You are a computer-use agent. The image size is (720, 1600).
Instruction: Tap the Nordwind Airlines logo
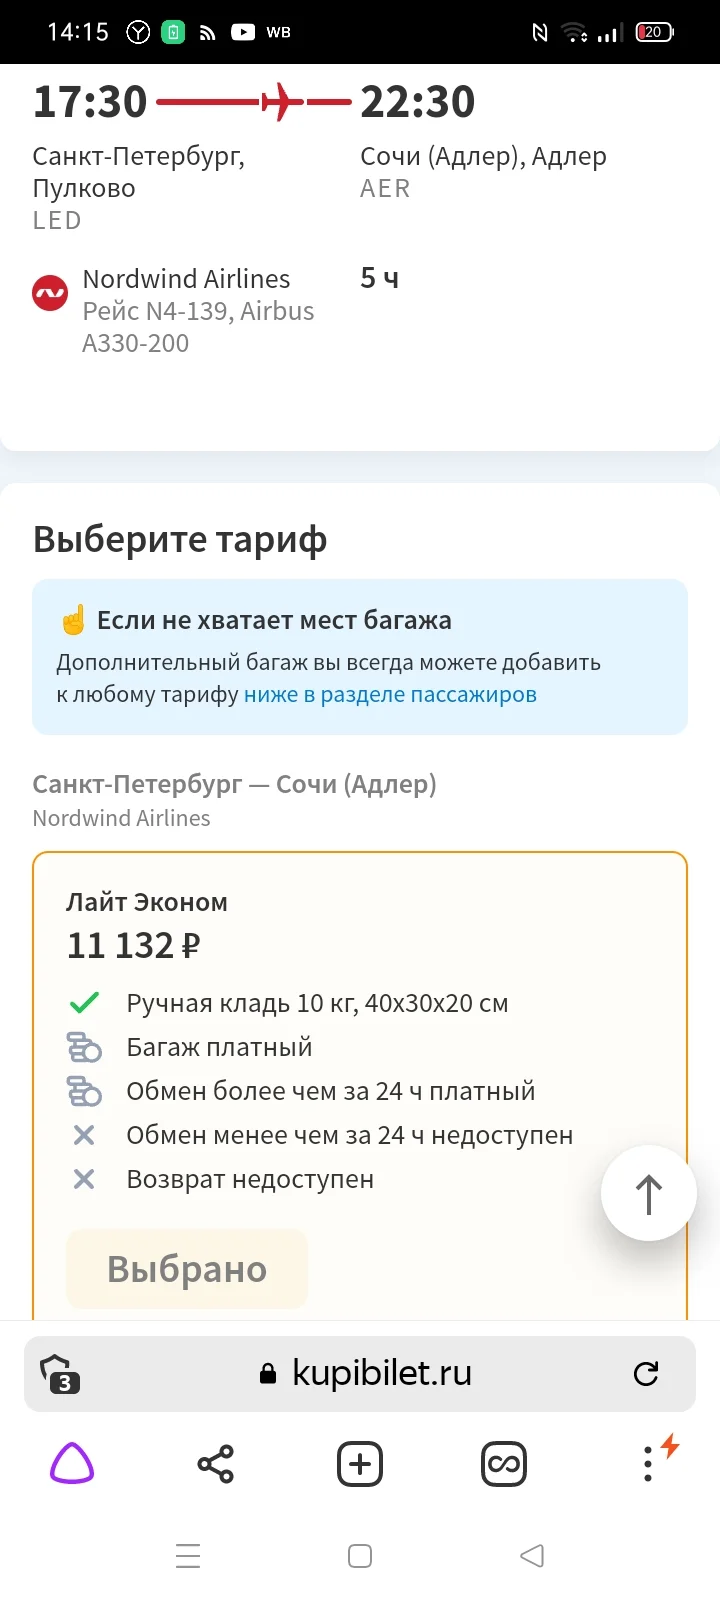[50, 292]
